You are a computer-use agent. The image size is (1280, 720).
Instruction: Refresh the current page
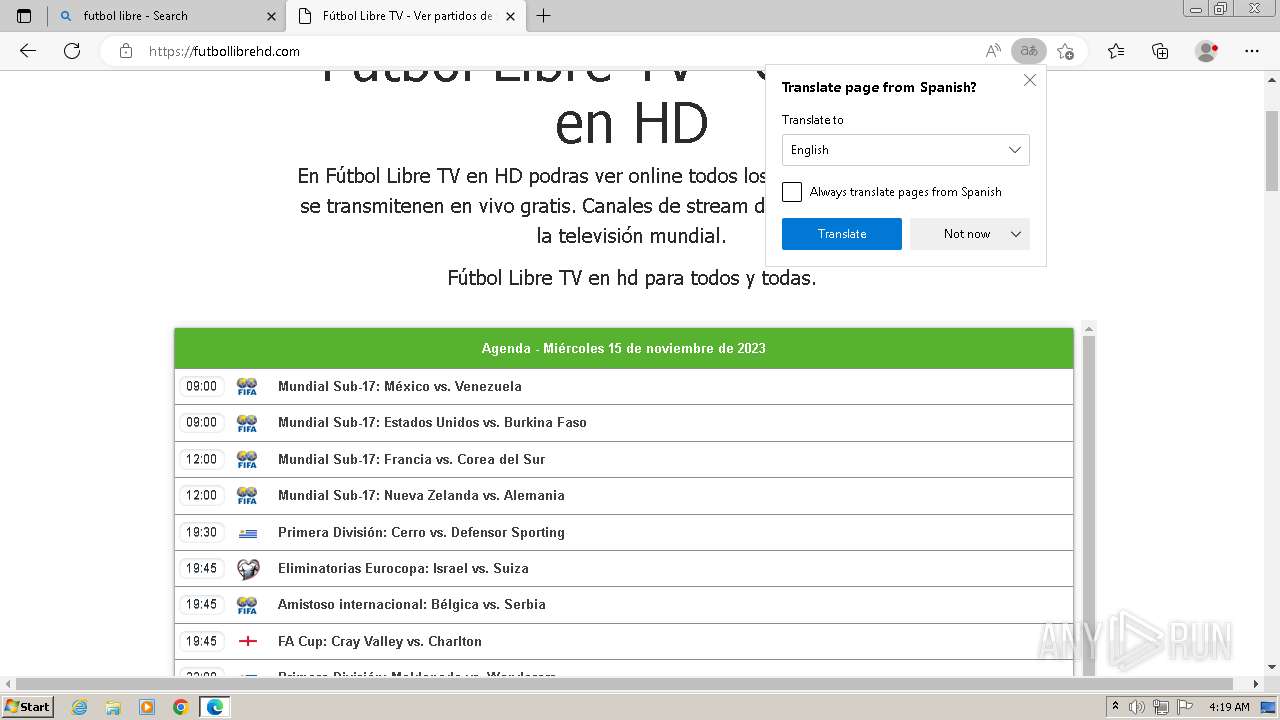point(72,51)
